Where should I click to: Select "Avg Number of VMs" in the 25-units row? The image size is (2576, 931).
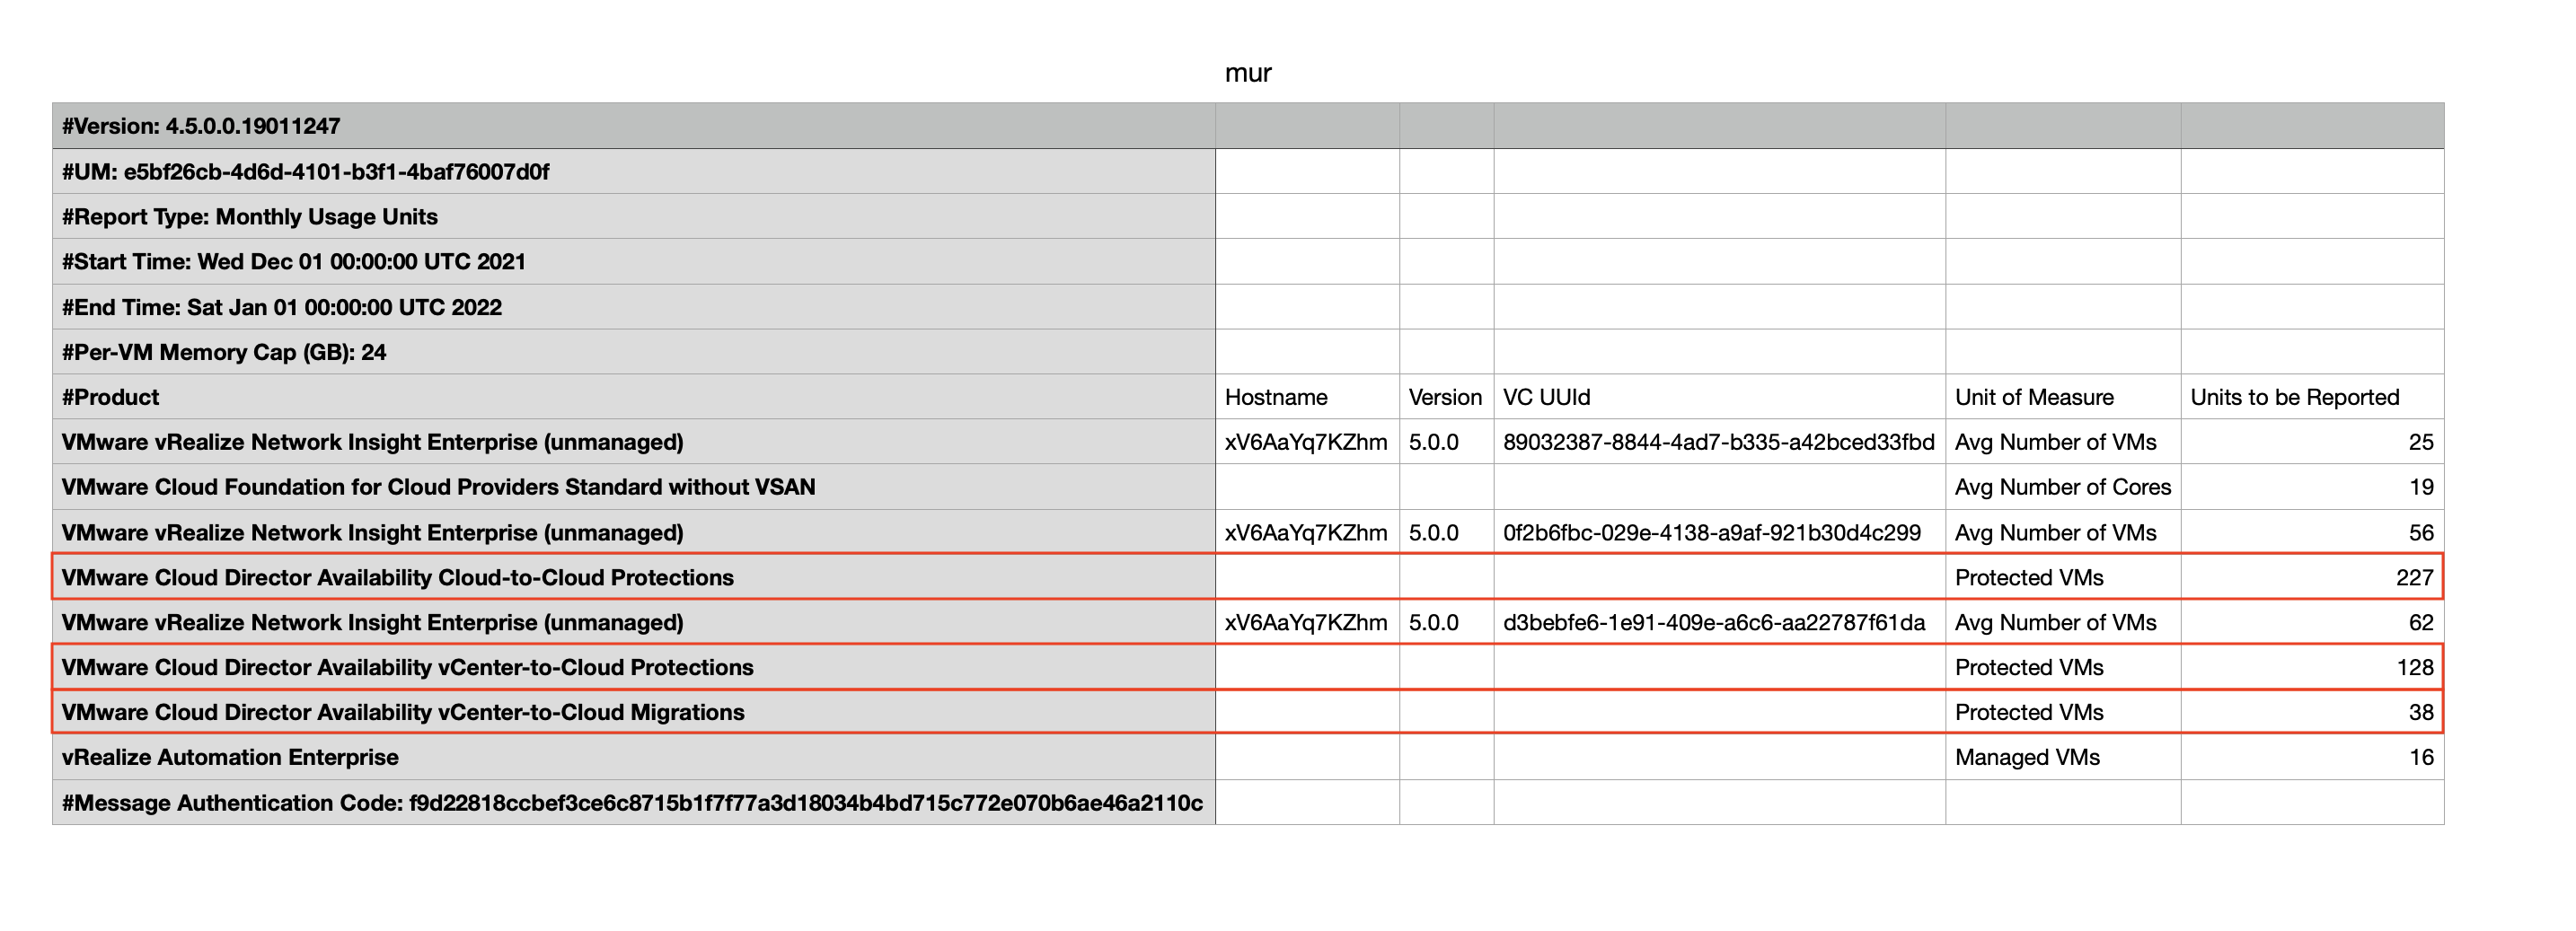coord(2063,442)
